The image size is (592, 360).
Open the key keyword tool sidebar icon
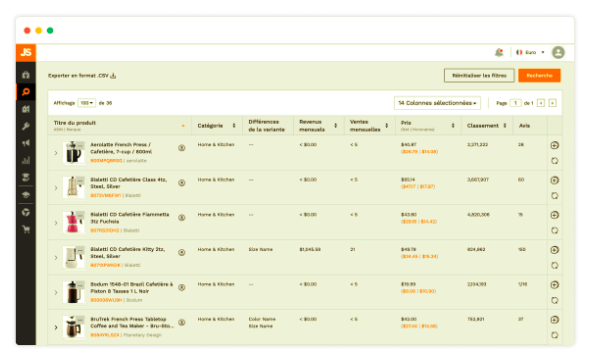[x=26, y=126]
